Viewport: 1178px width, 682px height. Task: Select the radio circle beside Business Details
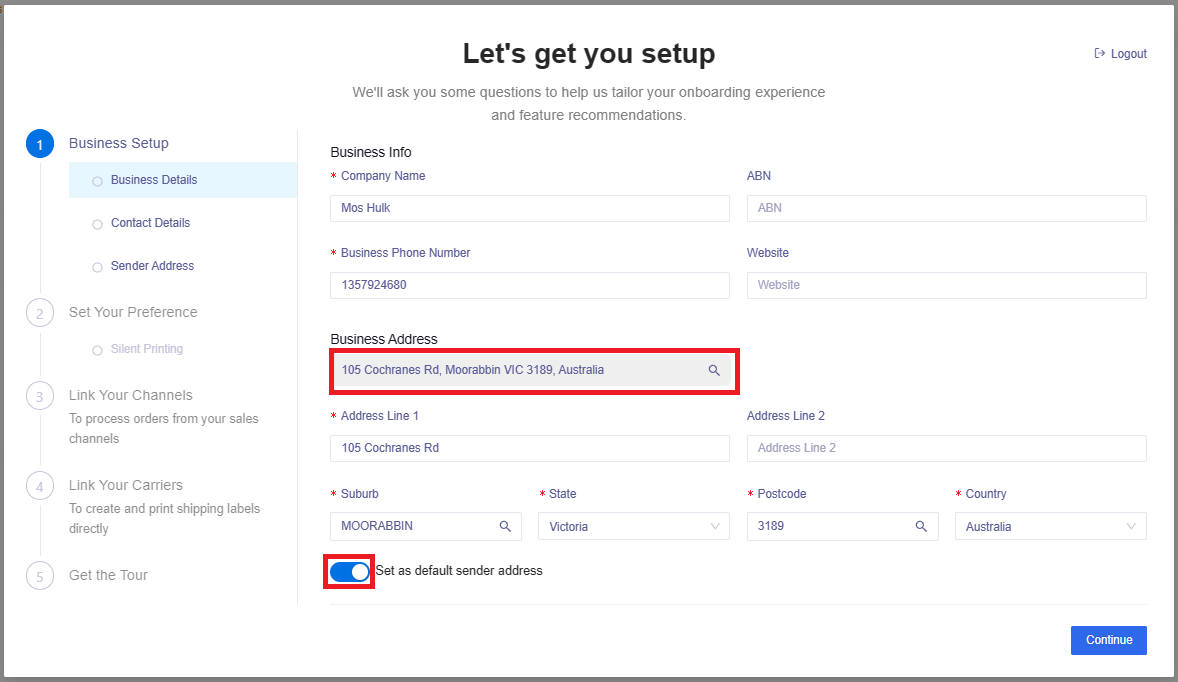96,180
